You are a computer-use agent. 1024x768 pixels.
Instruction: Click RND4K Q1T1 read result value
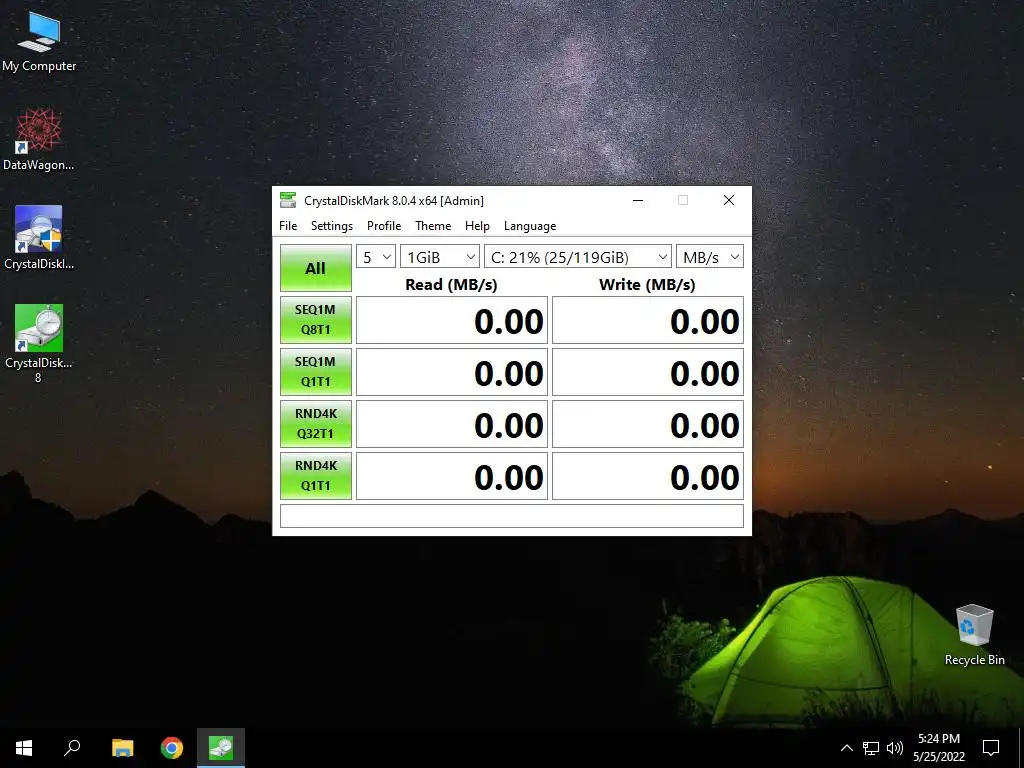452,476
